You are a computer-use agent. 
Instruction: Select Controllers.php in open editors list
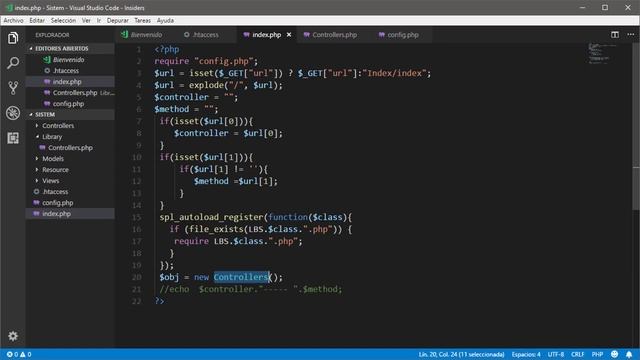70,93
